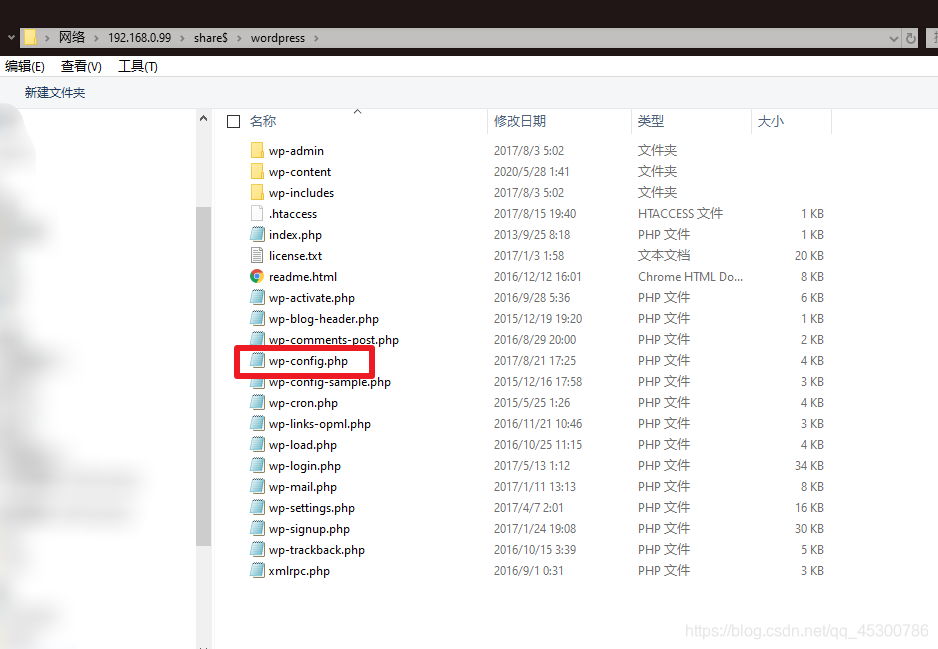938x649 pixels.
Task: Select the wp-config-sample.php file name
Action: point(330,382)
